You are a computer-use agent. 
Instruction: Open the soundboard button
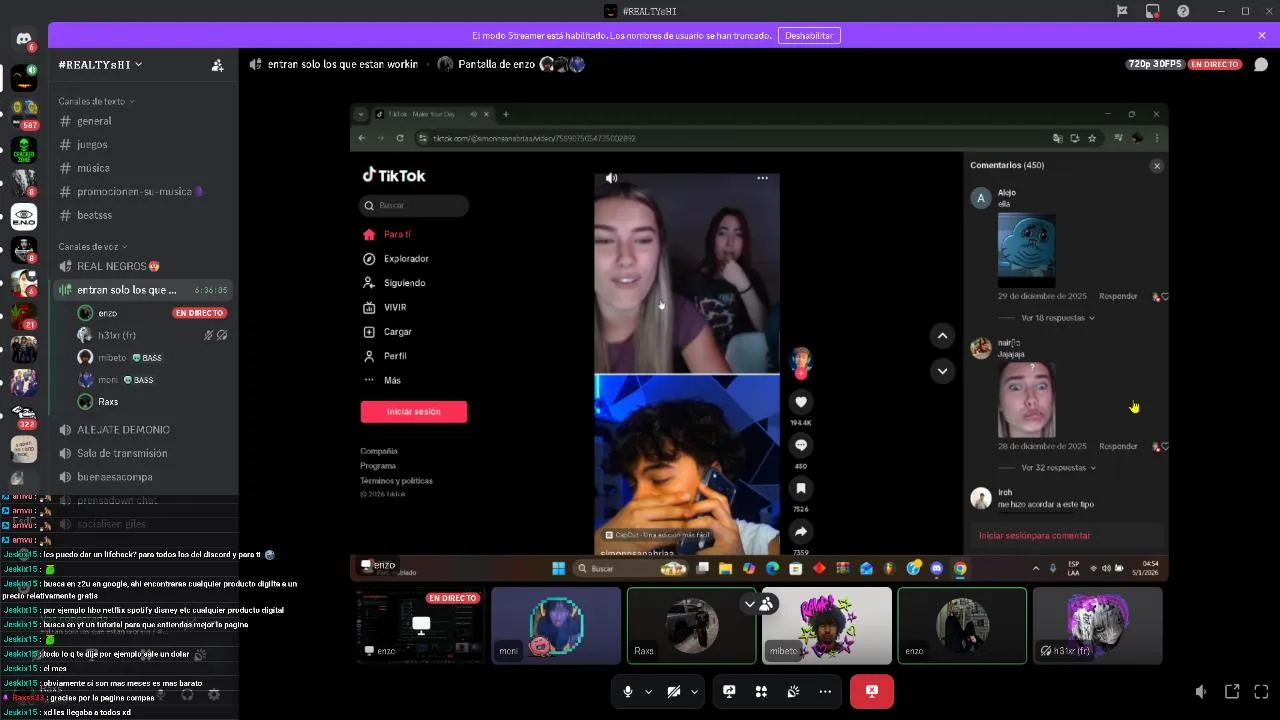coord(793,691)
